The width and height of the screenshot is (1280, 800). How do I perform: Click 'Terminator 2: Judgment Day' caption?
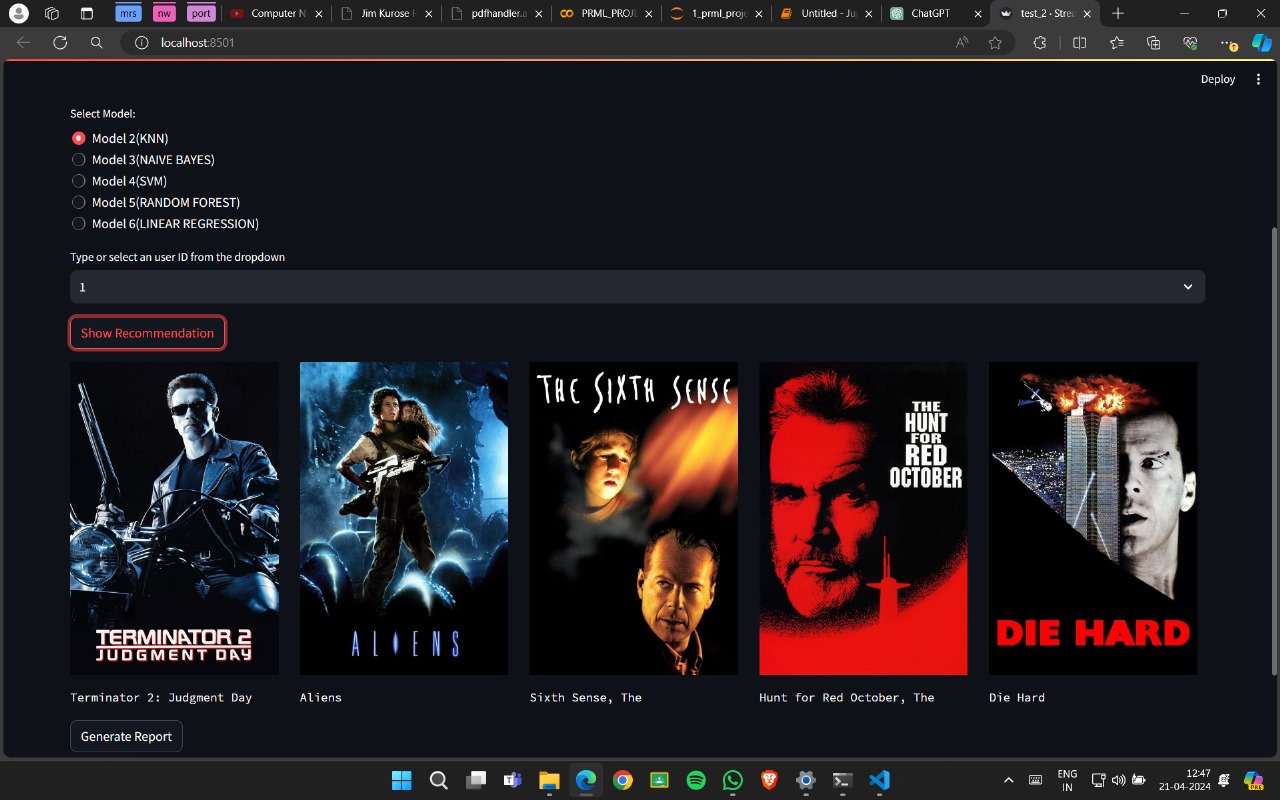point(161,697)
